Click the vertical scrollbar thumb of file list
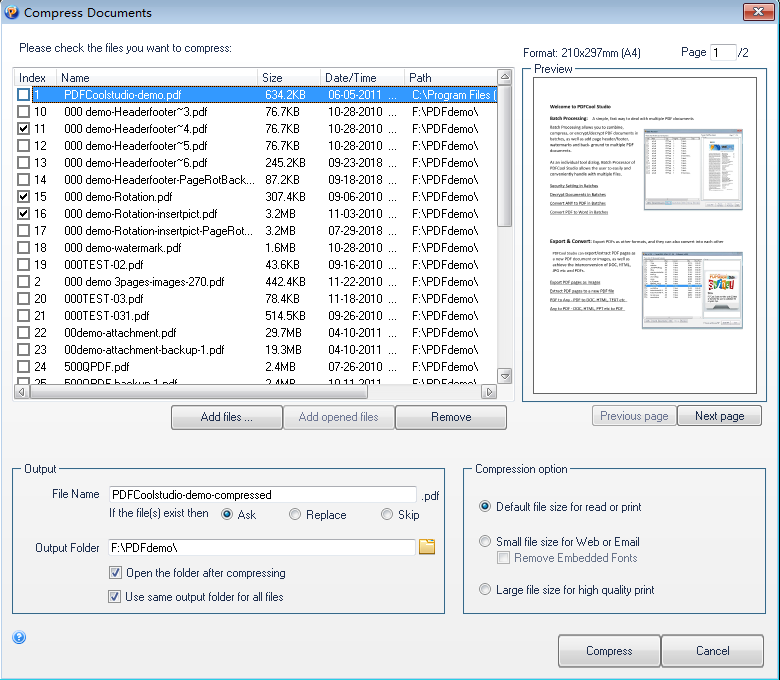 (504, 156)
